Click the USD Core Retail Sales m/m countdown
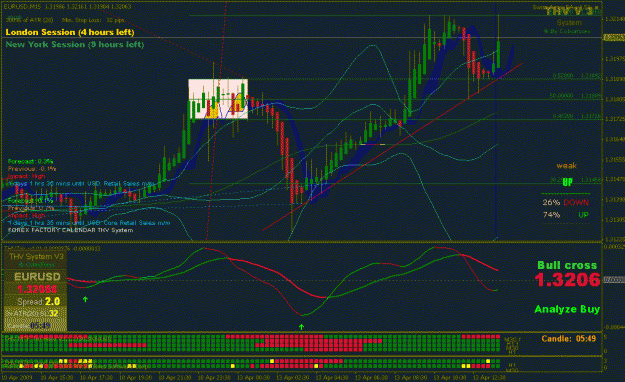This screenshot has width=625, height=382. pos(89,223)
